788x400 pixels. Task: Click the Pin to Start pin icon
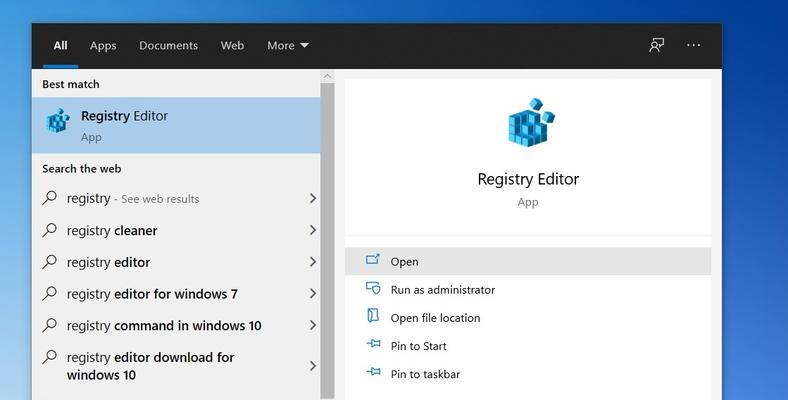[x=373, y=344]
